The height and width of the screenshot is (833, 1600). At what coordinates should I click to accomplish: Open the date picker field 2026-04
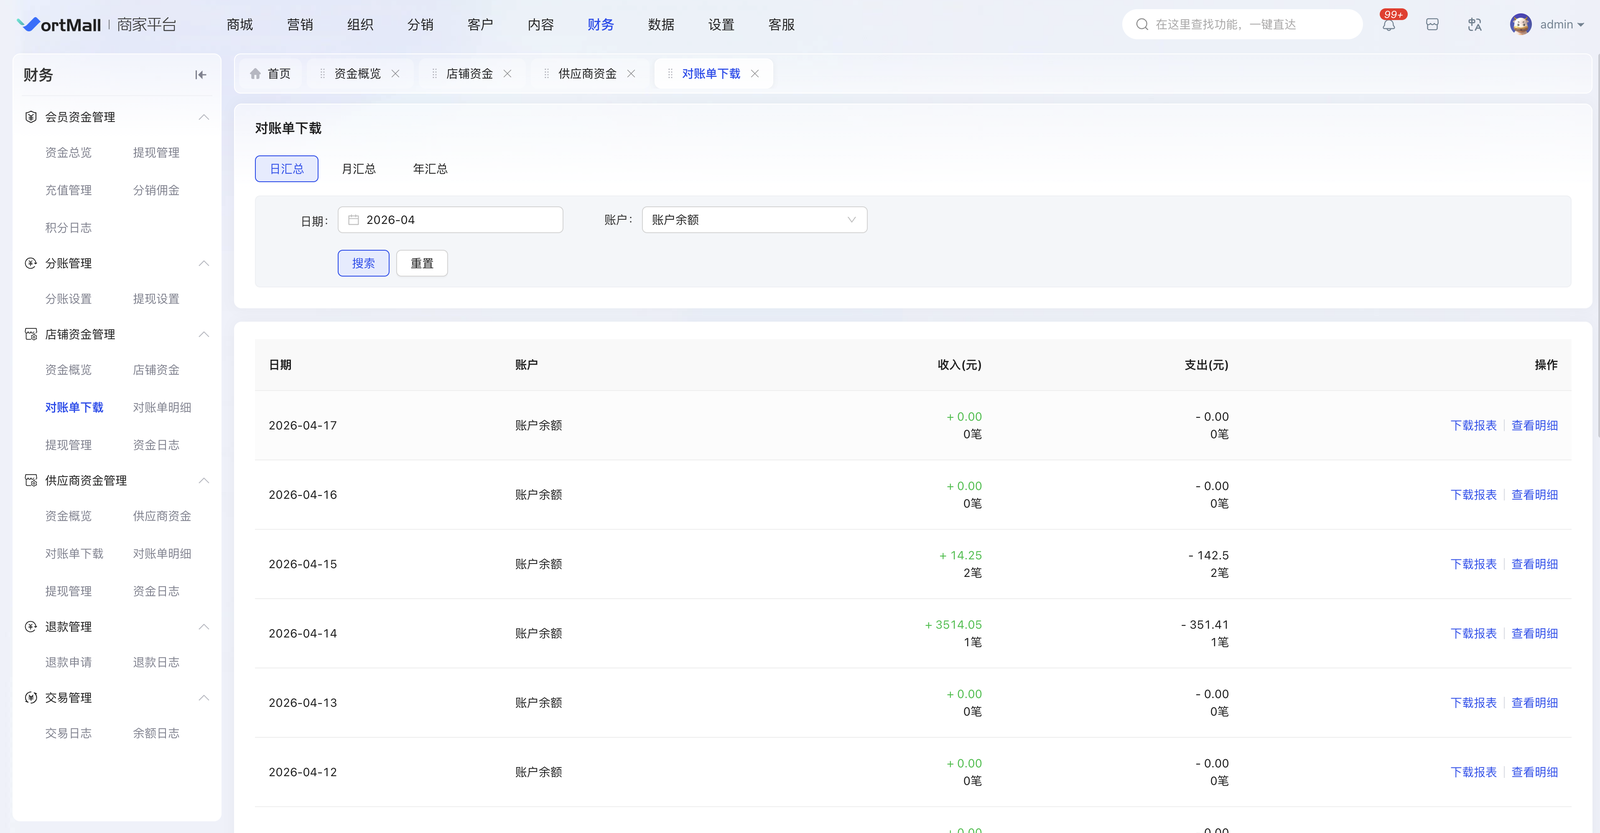tap(451, 220)
